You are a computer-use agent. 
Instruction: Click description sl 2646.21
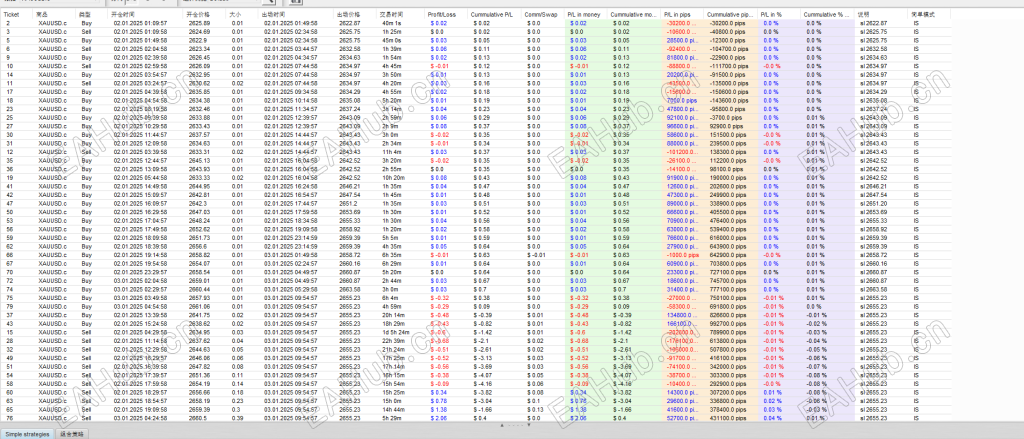pos(872,186)
